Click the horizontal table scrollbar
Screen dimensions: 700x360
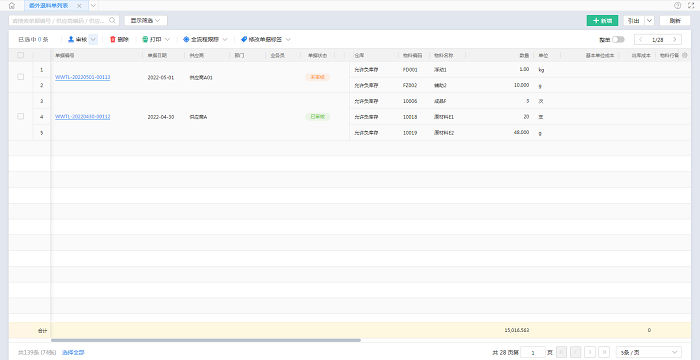(x=206, y=340)
